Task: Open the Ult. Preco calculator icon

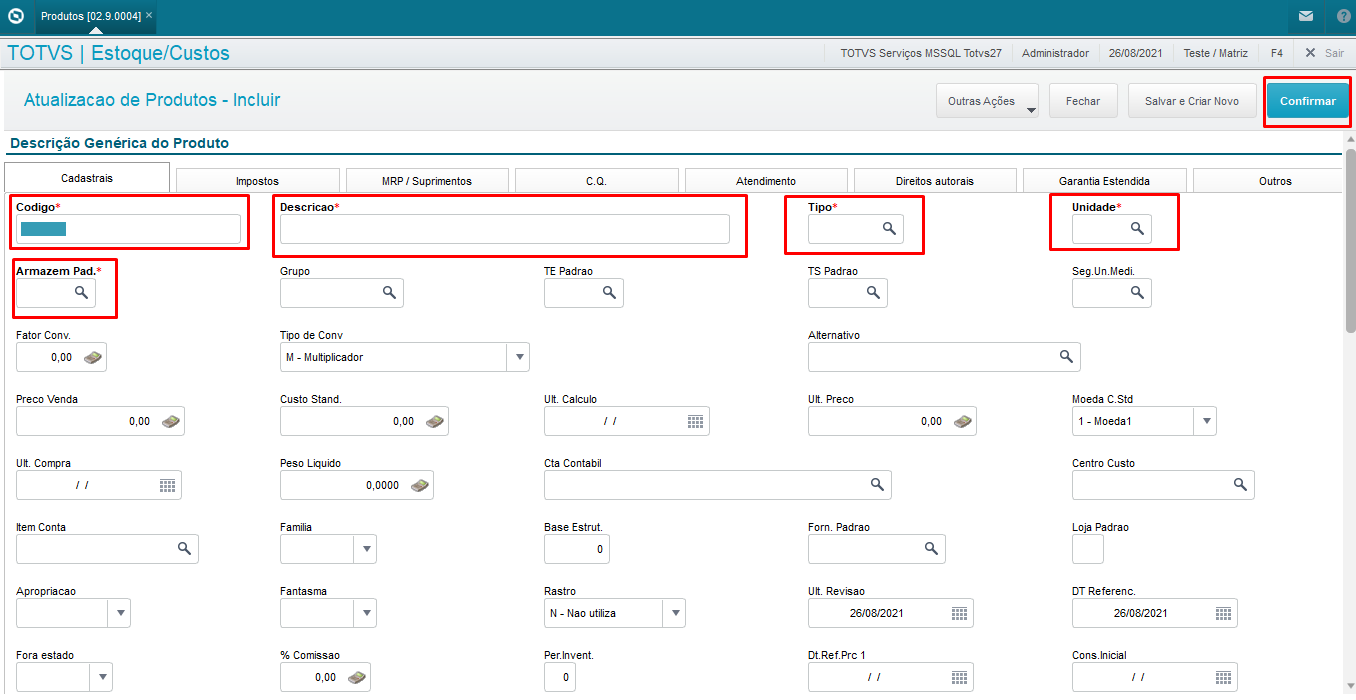Action: point(962,421)
